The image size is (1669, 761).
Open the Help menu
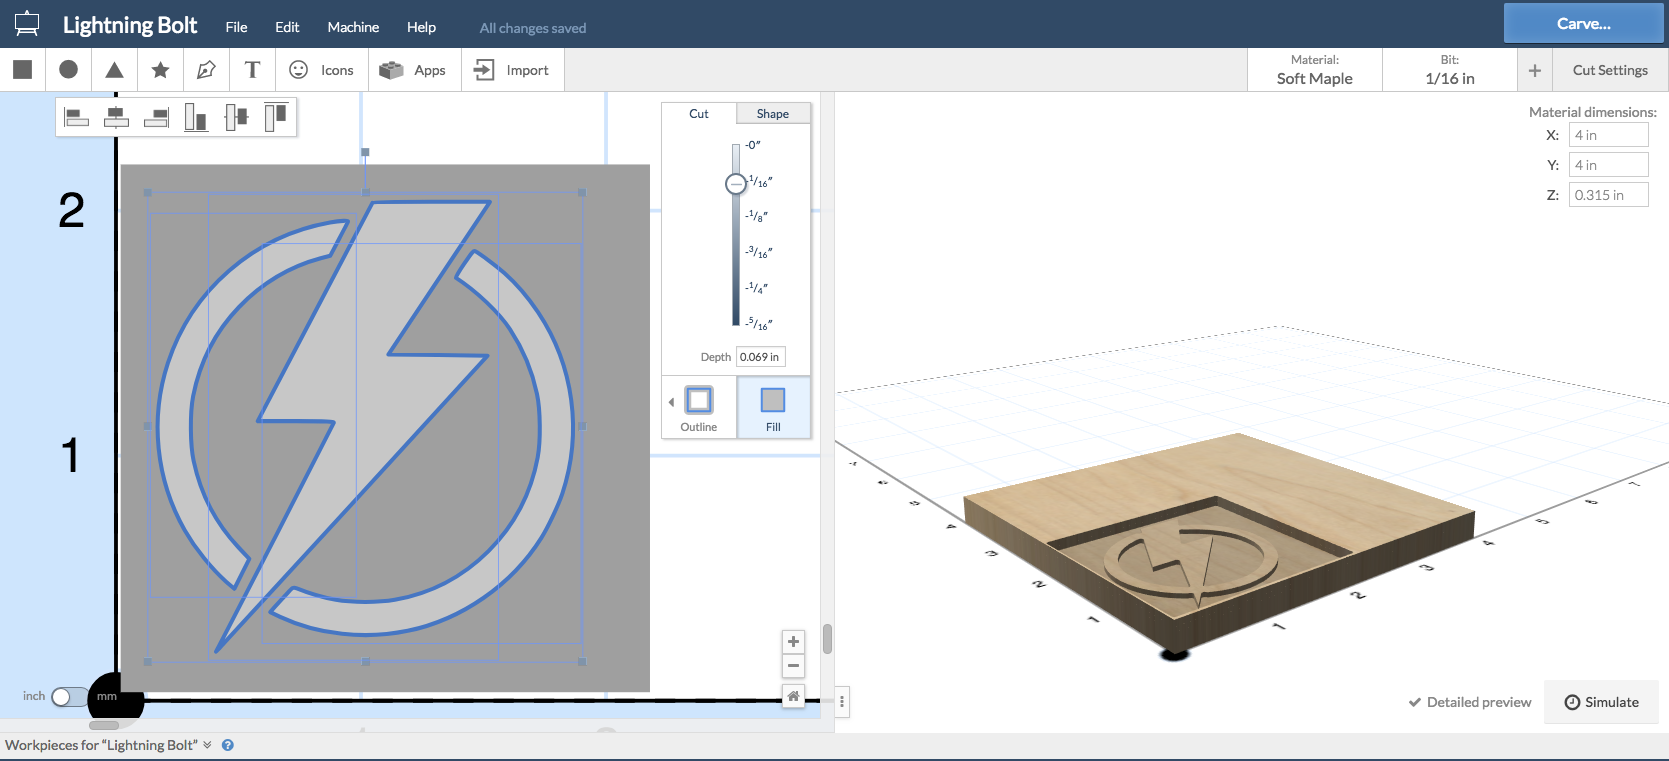(421, 27)
